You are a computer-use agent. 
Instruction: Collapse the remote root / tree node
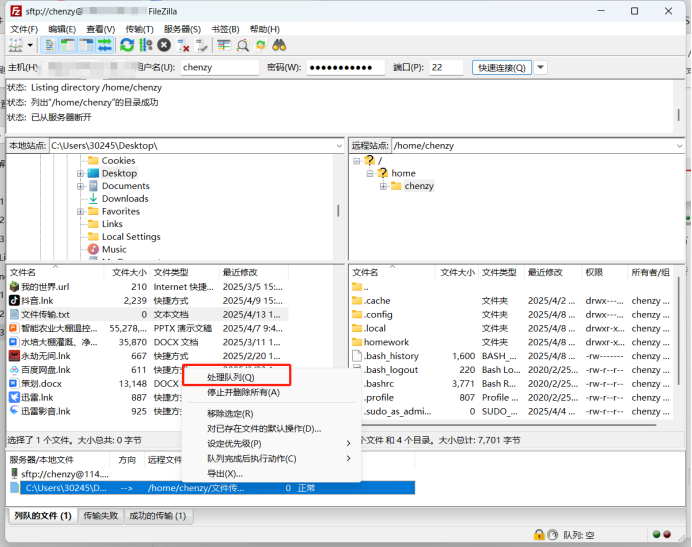pos(357,161)
